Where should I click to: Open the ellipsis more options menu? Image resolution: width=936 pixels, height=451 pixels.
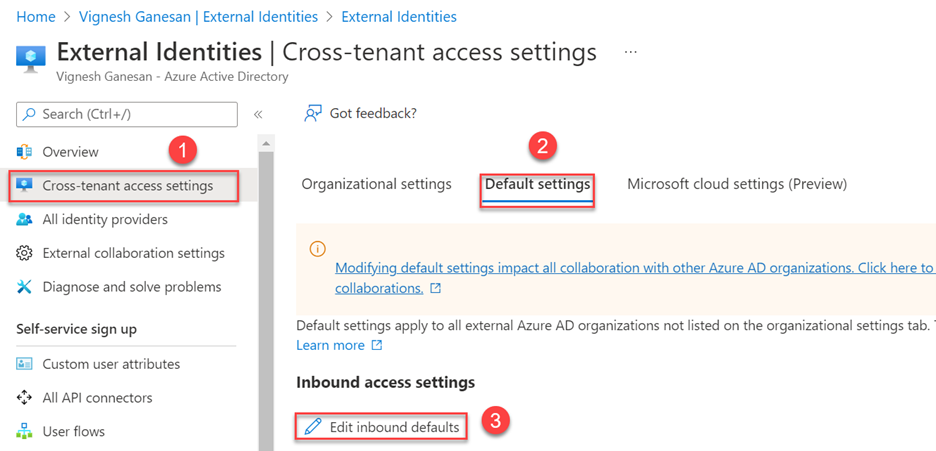point(630,52)
